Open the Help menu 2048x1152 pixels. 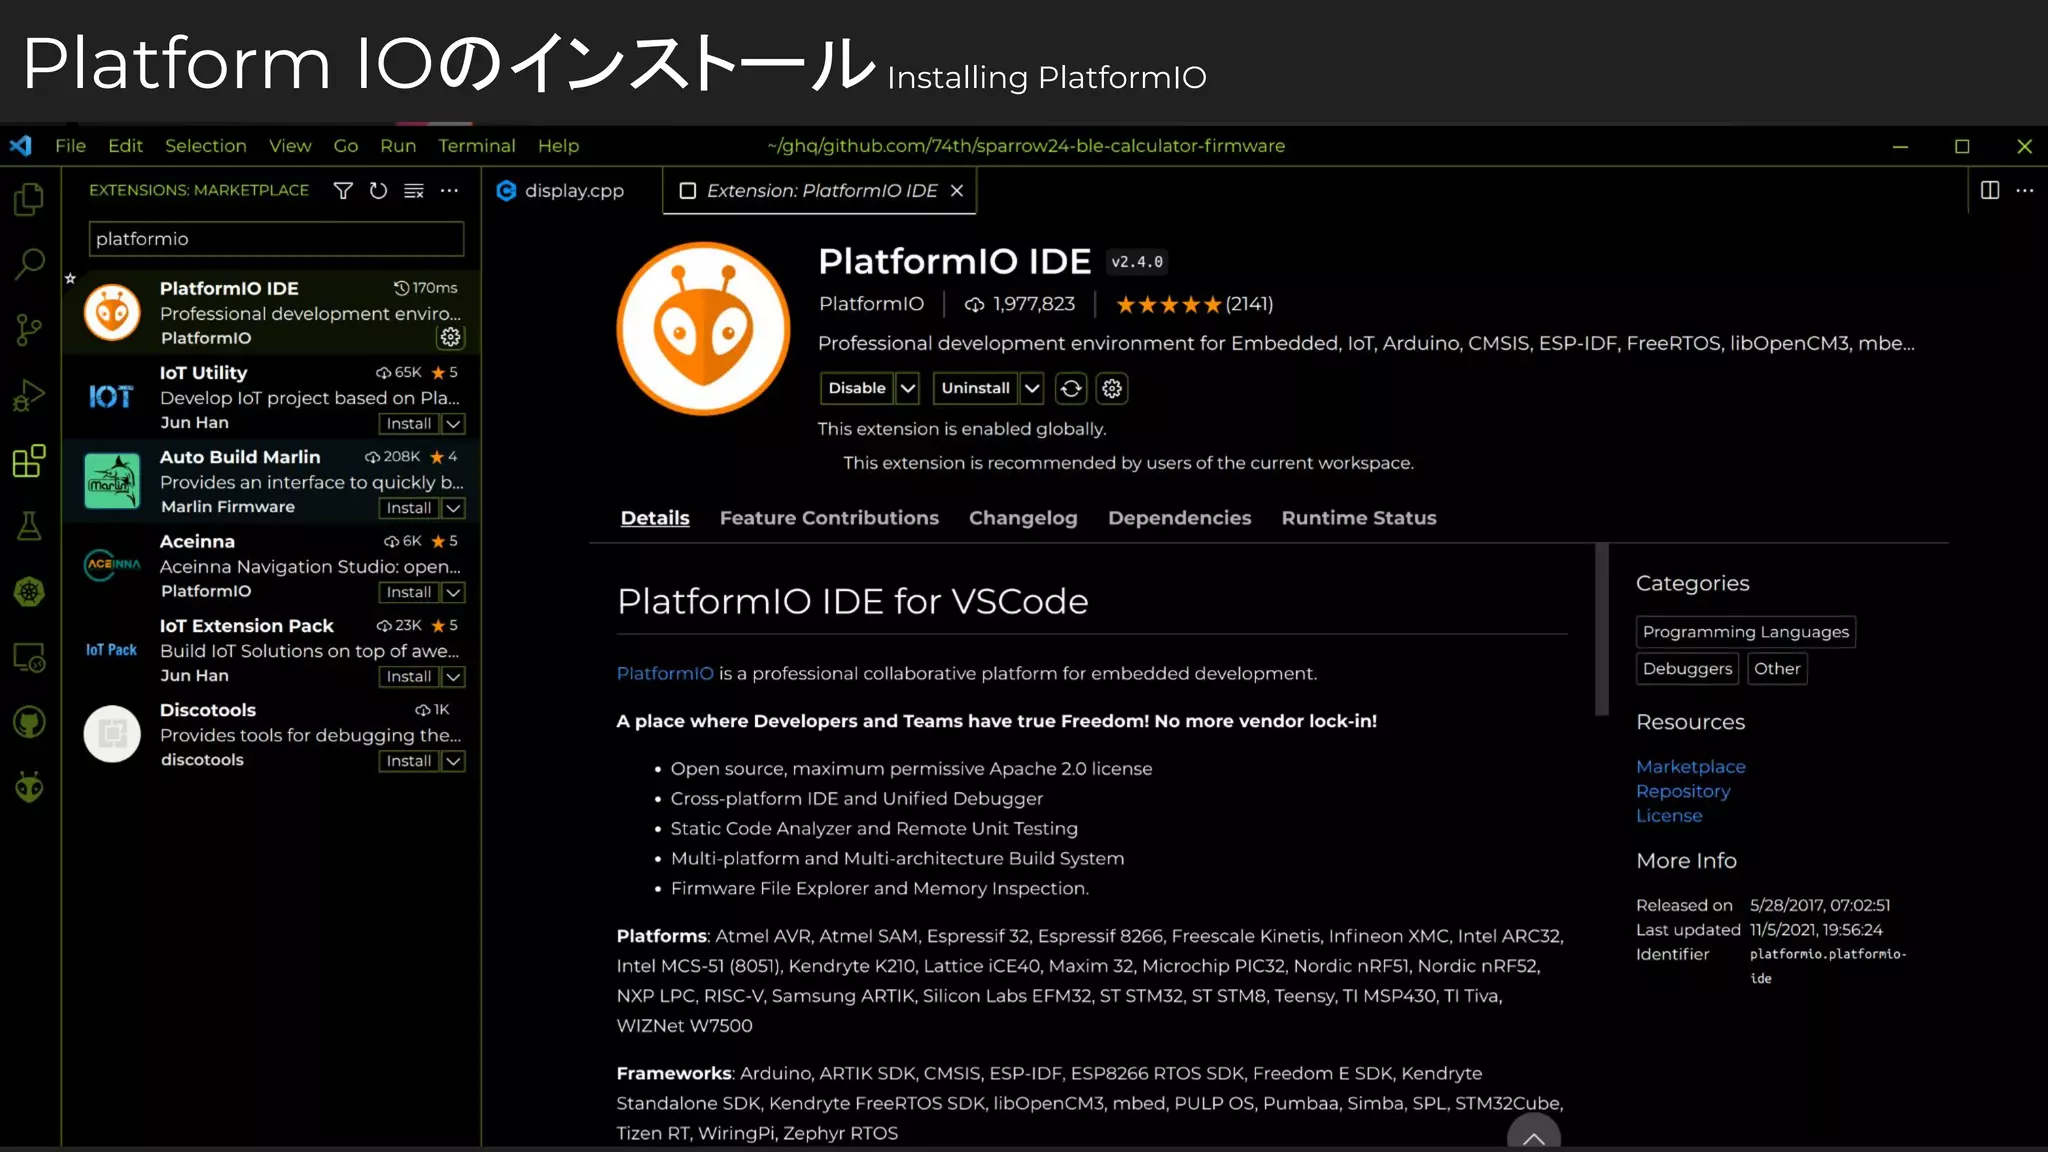pos(558,145)
